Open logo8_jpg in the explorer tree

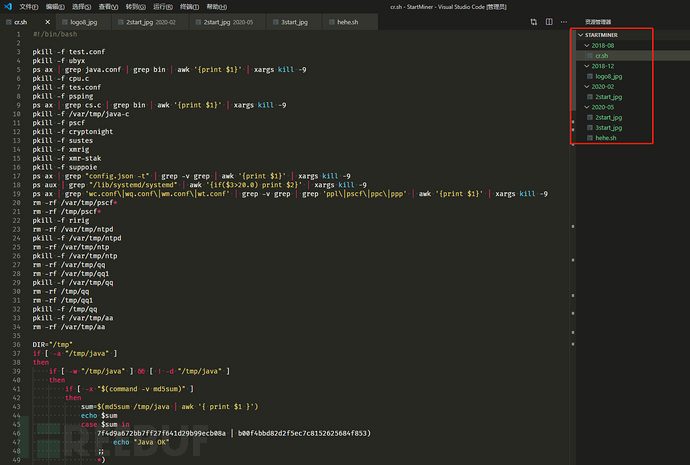tap(609, 76)
